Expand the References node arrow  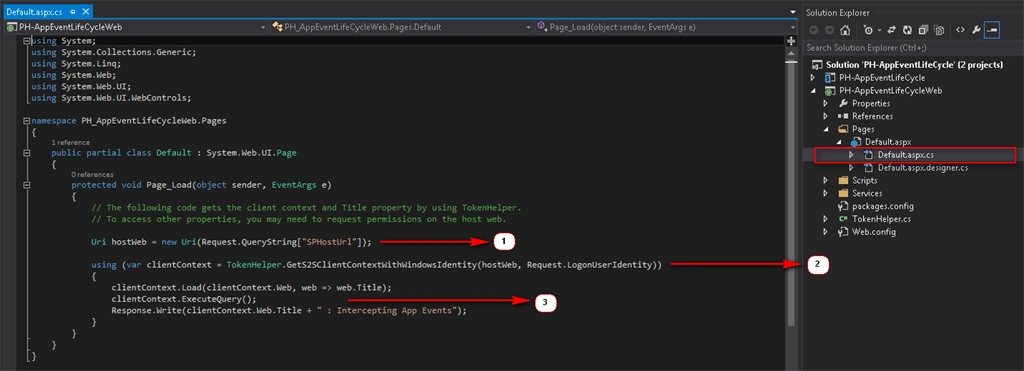tap(826, 116)
